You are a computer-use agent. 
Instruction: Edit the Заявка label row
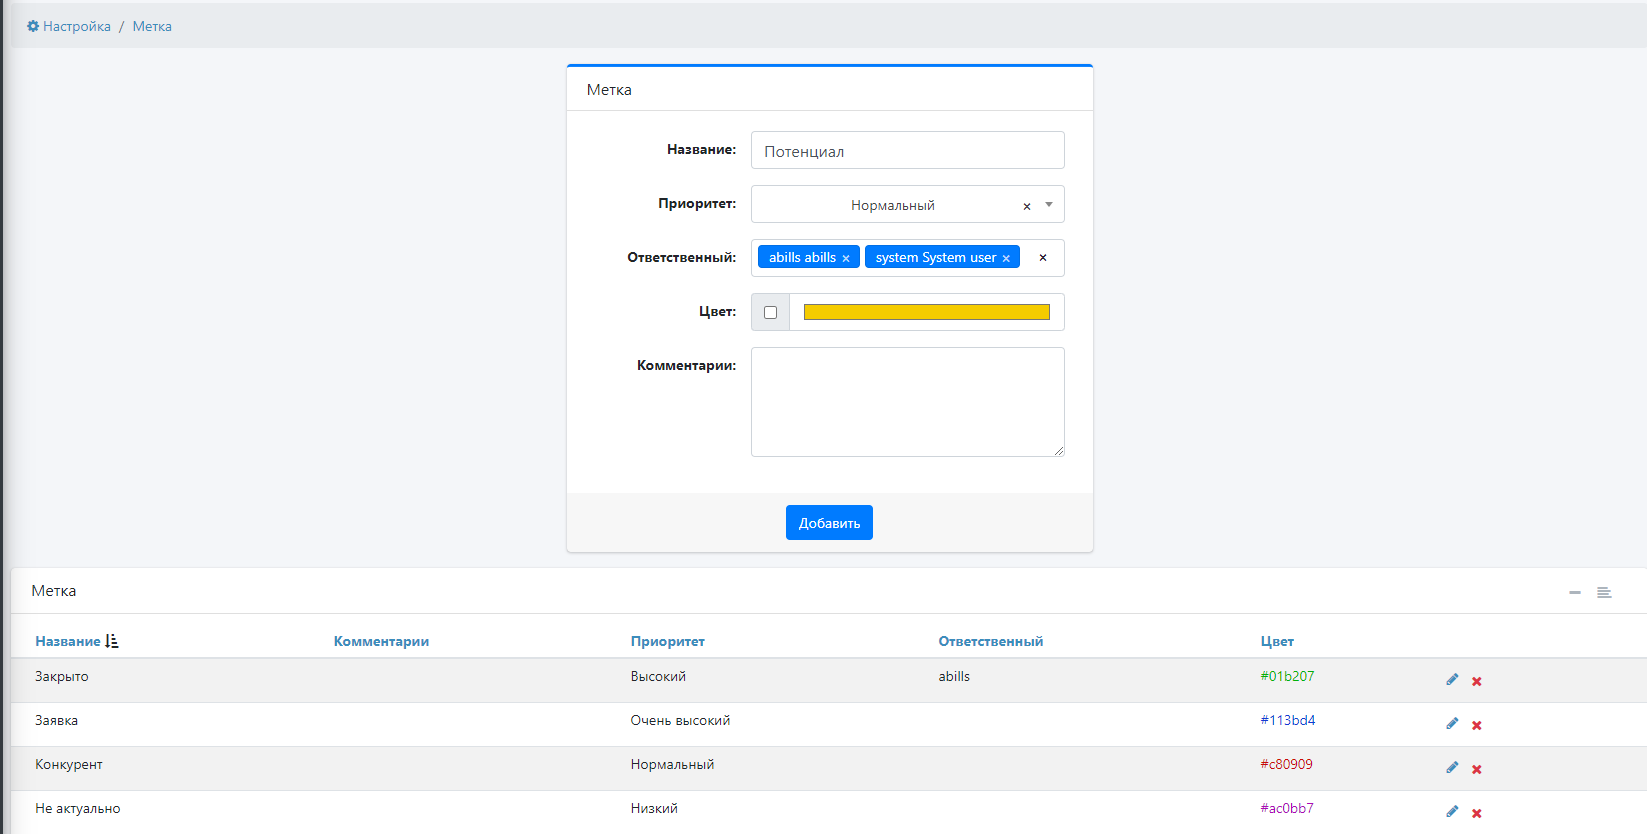click(x=1452, y=724)
